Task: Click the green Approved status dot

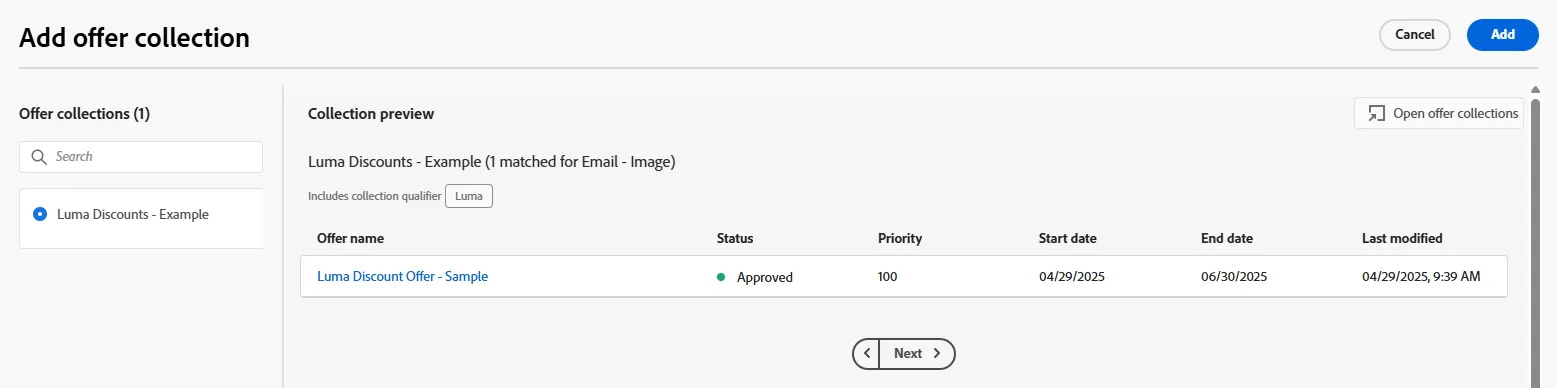Action: point(721,277)
